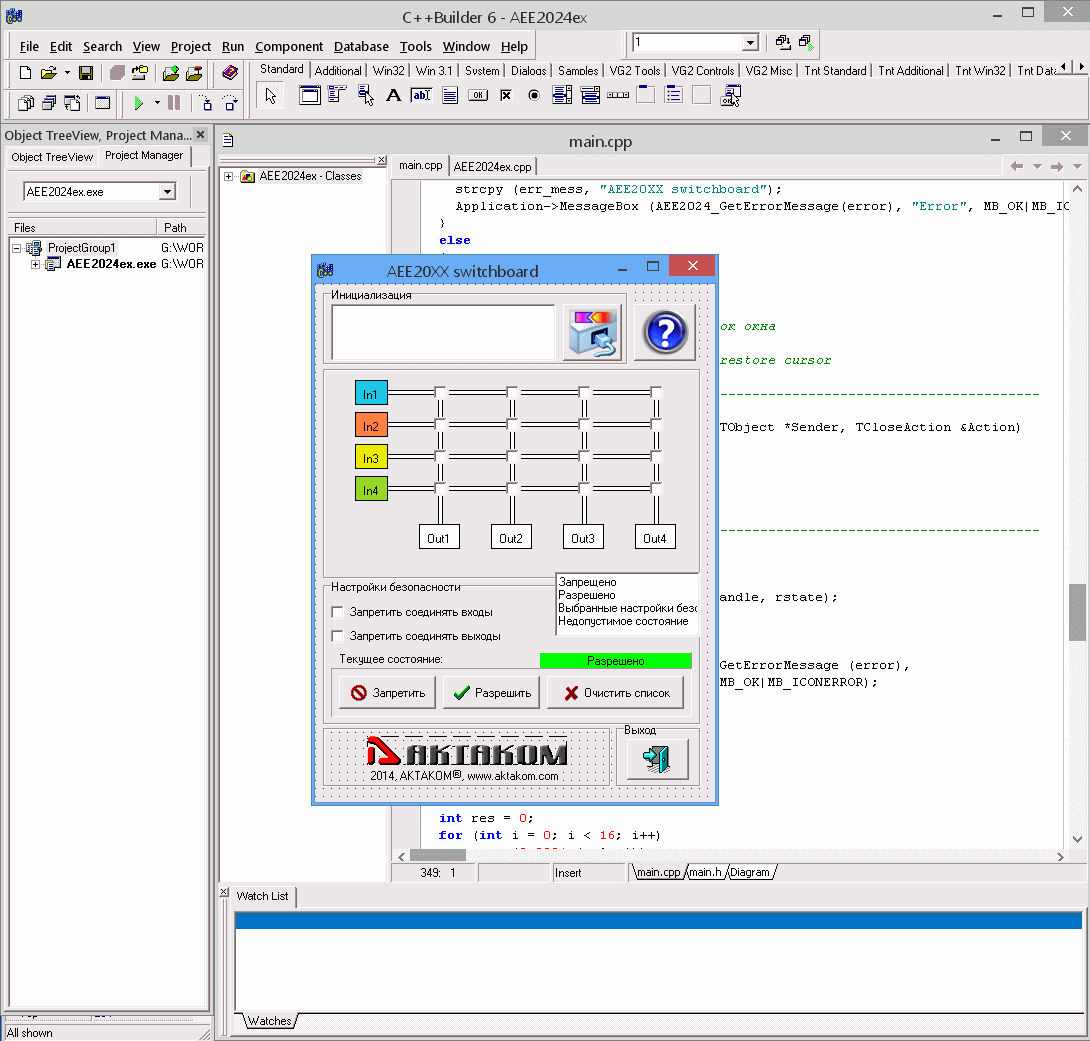Select the arrow pointer in component palette
This screenshot has height=1041, width=1090.
pyautogui.click(x=270, y=95)
